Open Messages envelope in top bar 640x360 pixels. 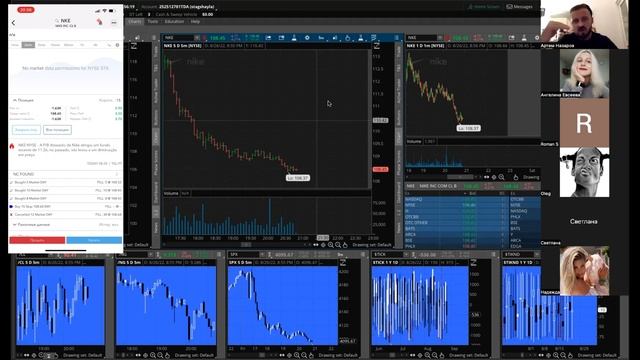point(519,7)
